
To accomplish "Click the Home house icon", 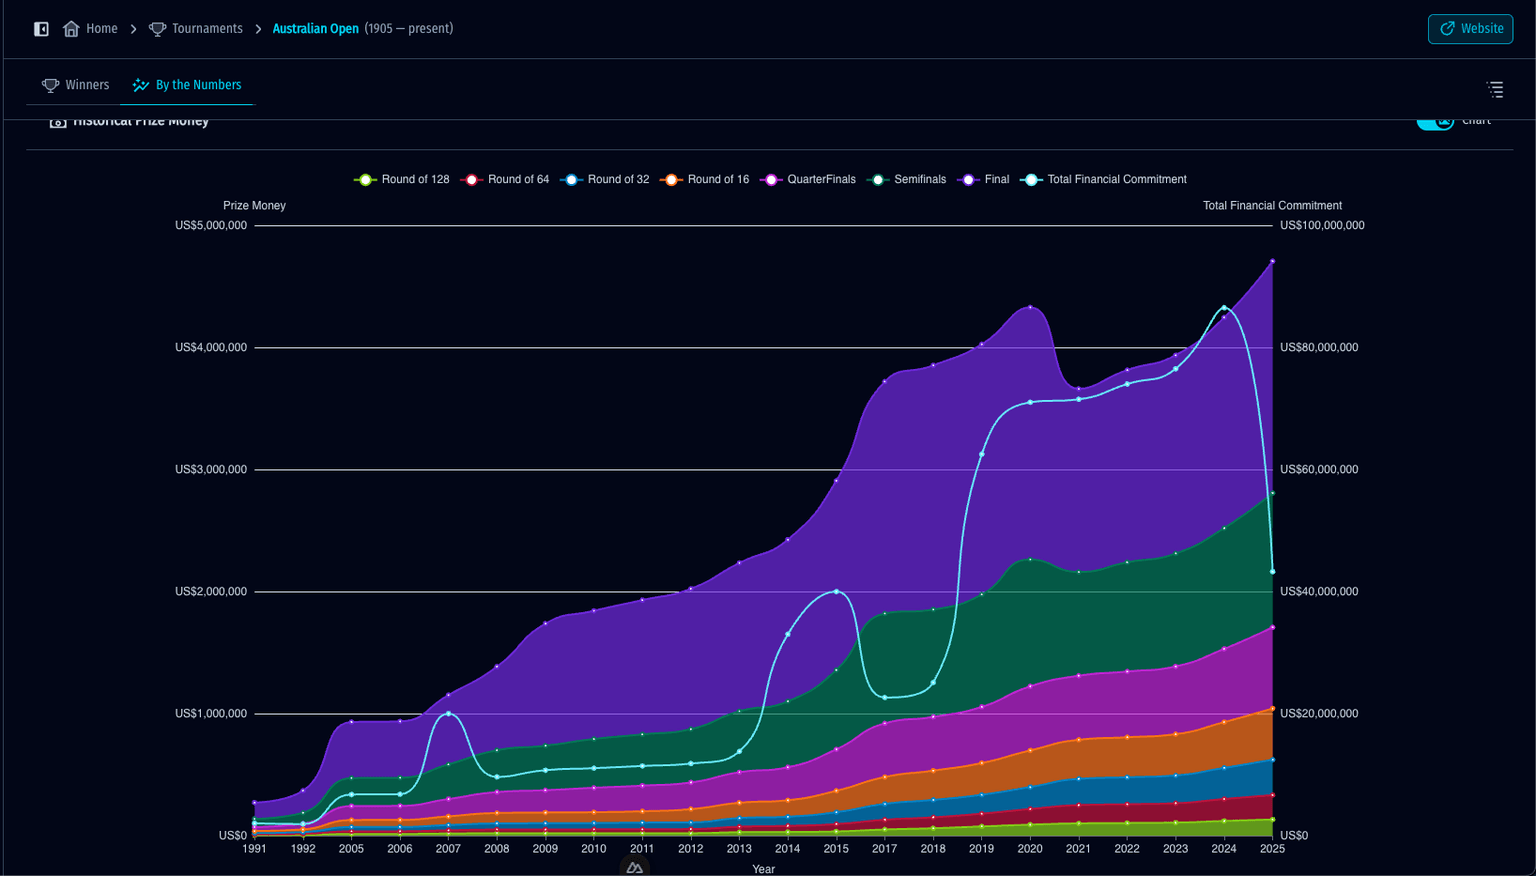I will coord(71,29).
